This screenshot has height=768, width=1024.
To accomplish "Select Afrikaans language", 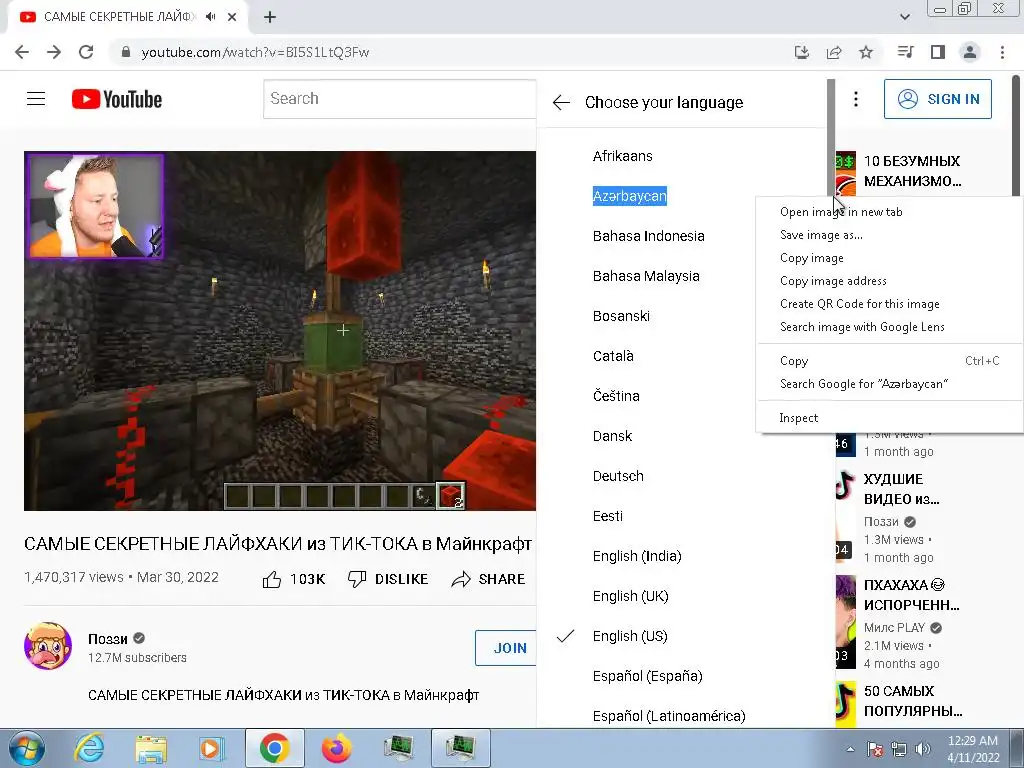I will pyautogui.click(x=622, y=156).
